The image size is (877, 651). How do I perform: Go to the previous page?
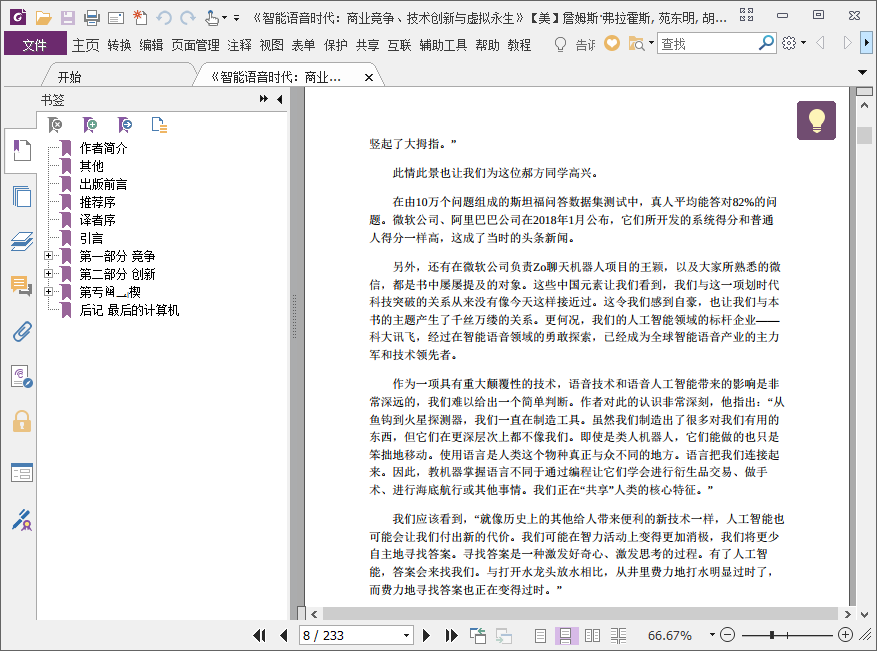click(x=284, y=635)
